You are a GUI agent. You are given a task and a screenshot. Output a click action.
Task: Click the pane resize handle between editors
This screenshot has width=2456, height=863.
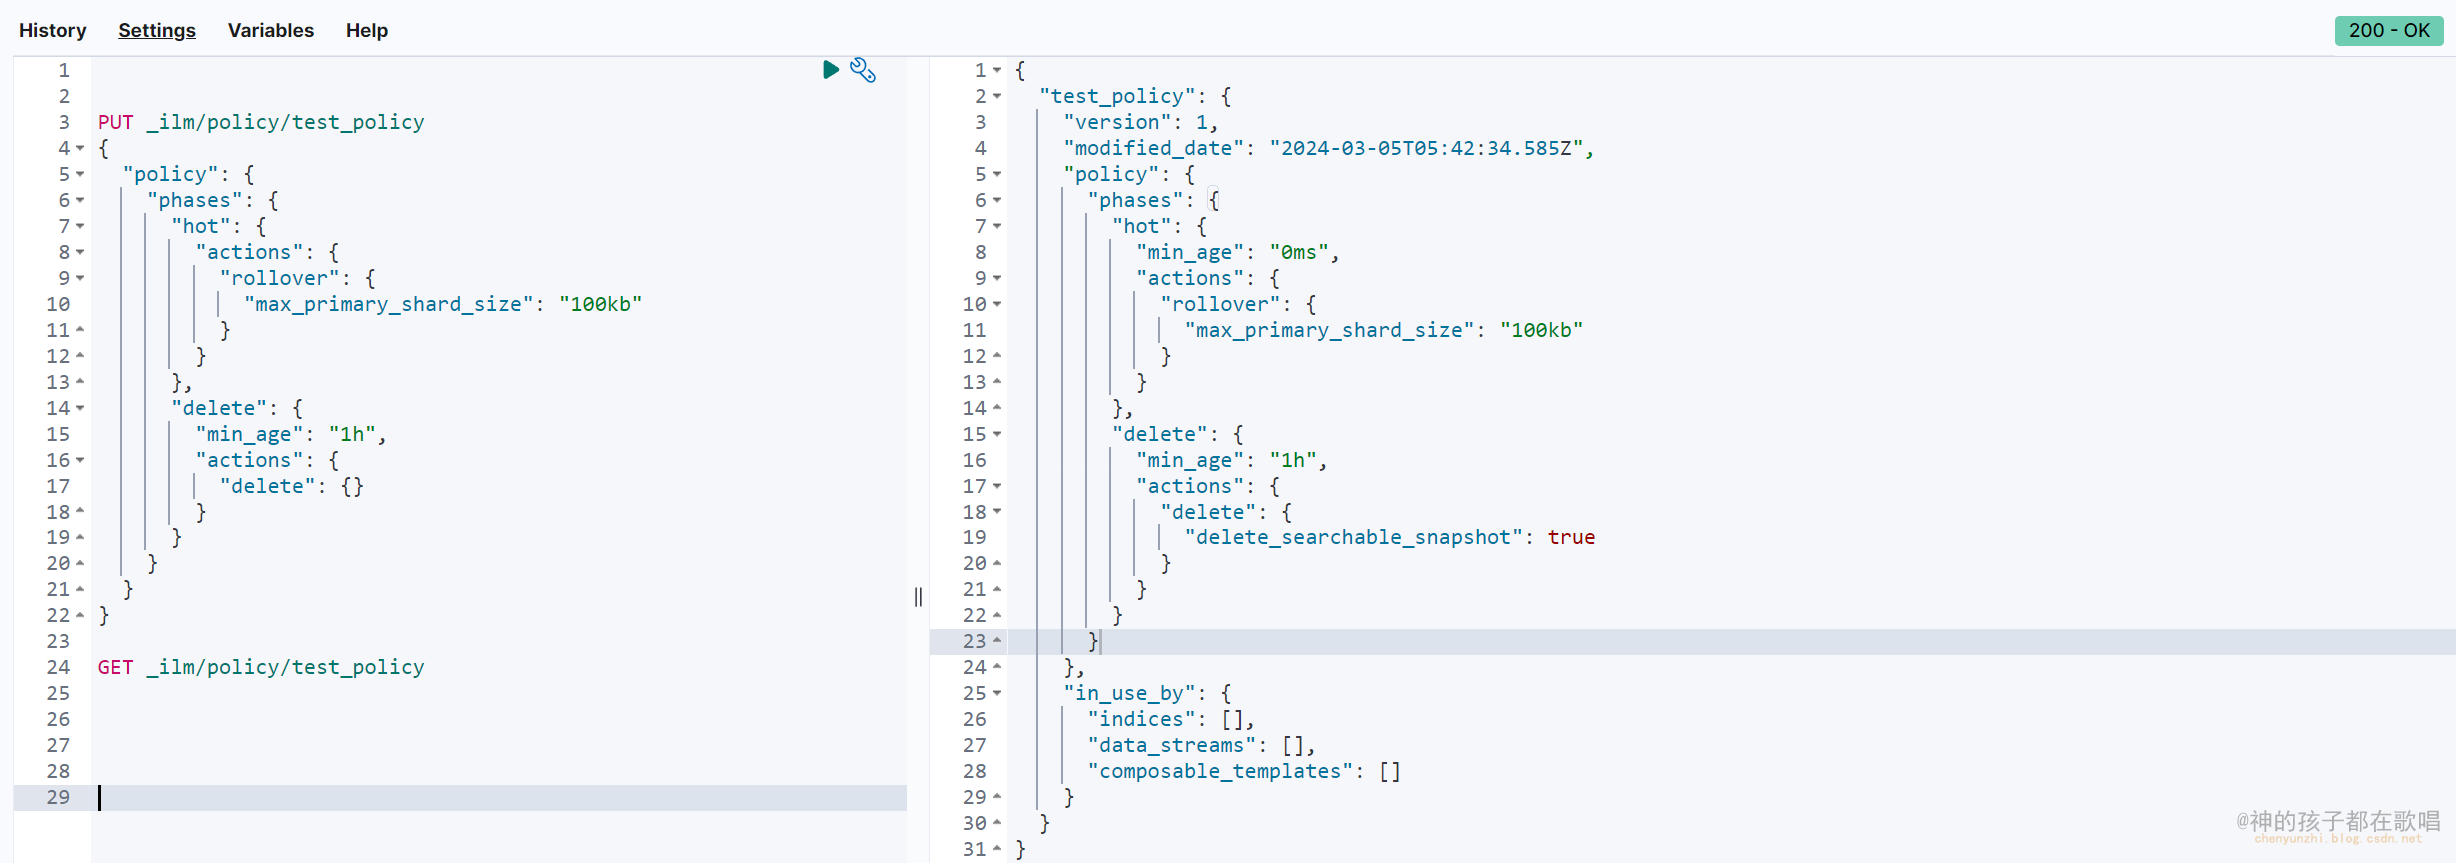918,597
